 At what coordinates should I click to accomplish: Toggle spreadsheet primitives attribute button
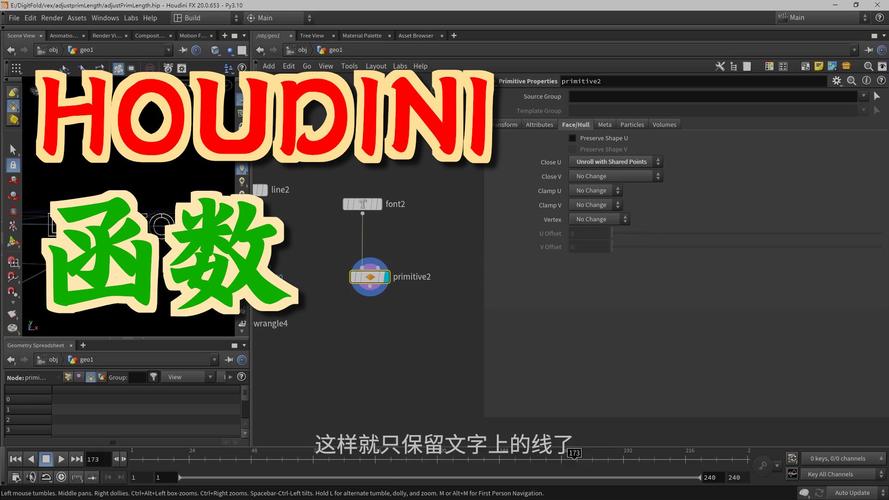[x=91, y=377]
